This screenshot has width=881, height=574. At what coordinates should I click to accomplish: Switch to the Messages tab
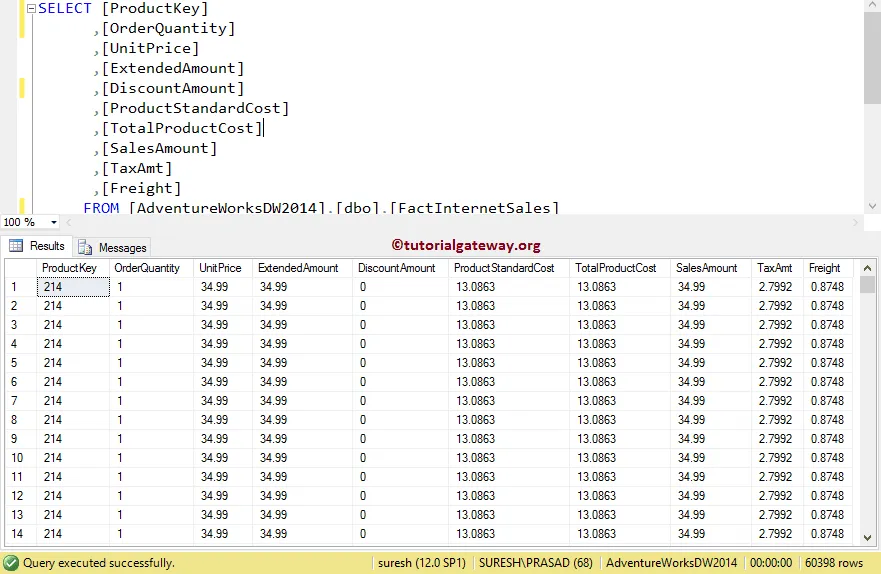[112, 247]
